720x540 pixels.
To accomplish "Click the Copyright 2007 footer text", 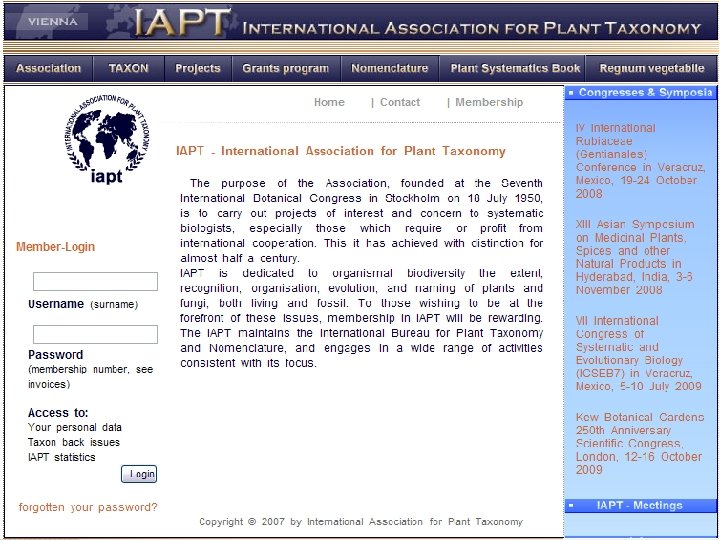I will tap(361, 522).
